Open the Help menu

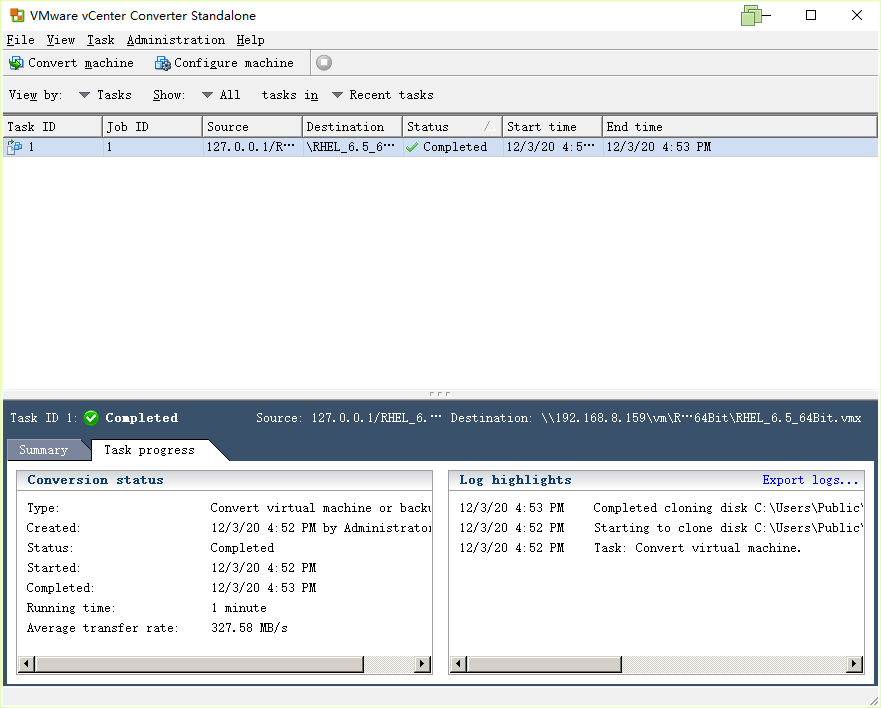click(x=251, y=40)
